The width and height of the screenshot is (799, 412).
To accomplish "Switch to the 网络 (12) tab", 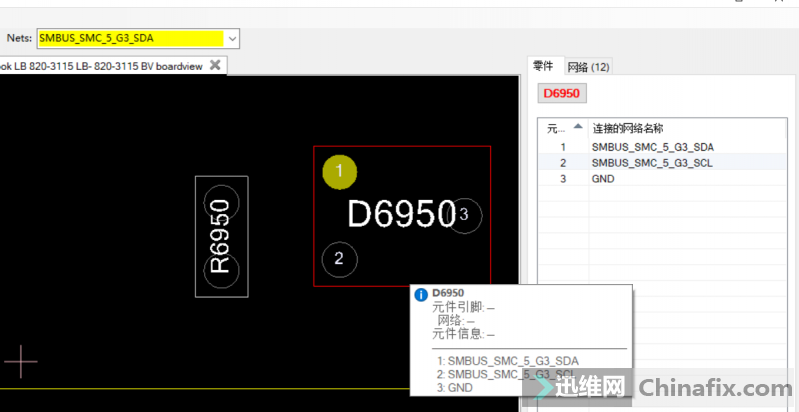I will pyautogui.click(x=588, y=67).
